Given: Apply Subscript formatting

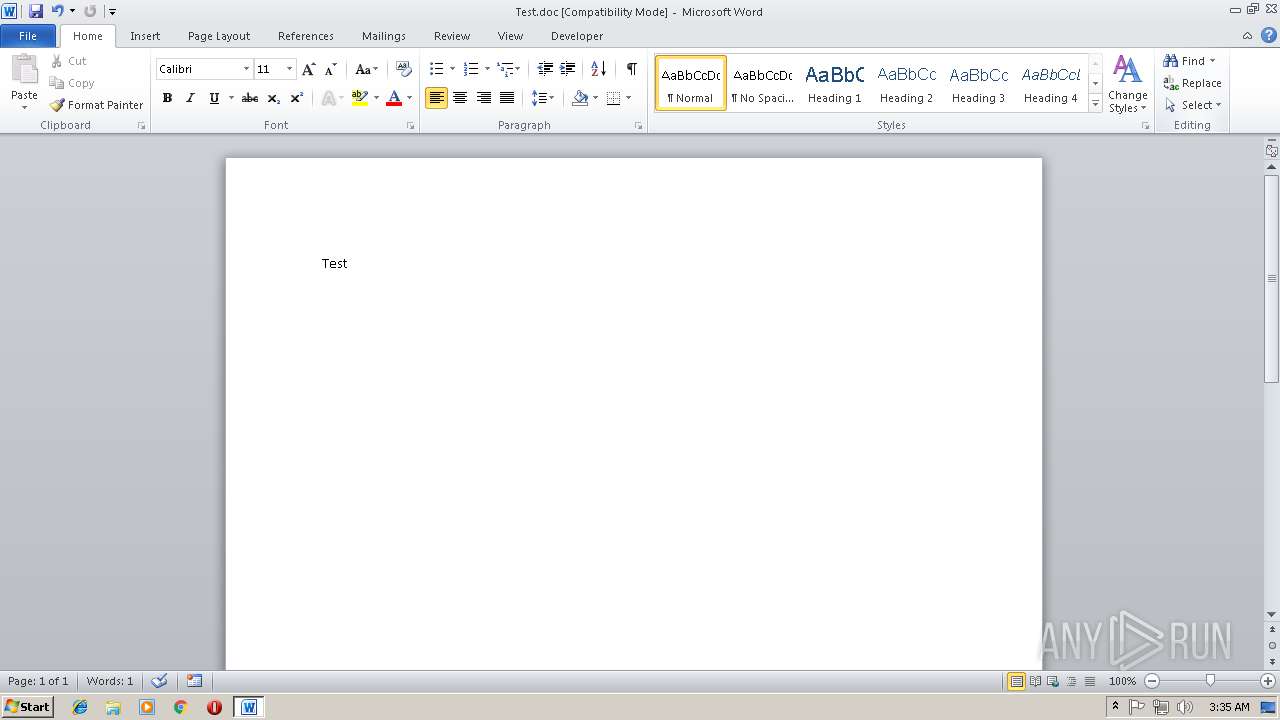Looking at the screenshot, I should point(273,98).
